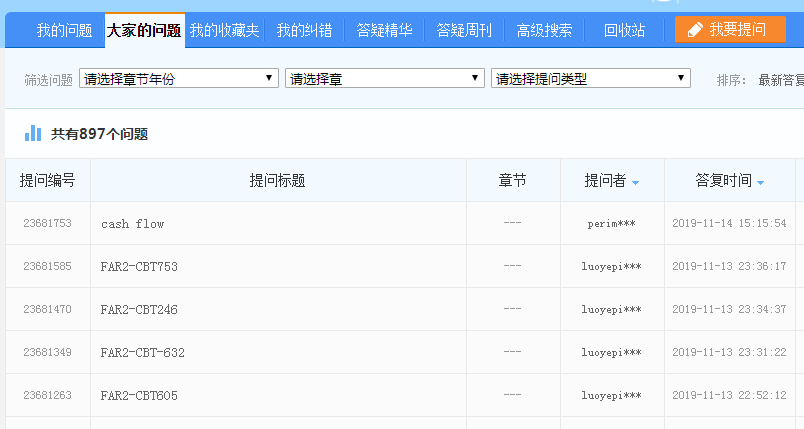Switch to 答疑周刊 tab
This screenshot has height=429, width=804.
464,31
